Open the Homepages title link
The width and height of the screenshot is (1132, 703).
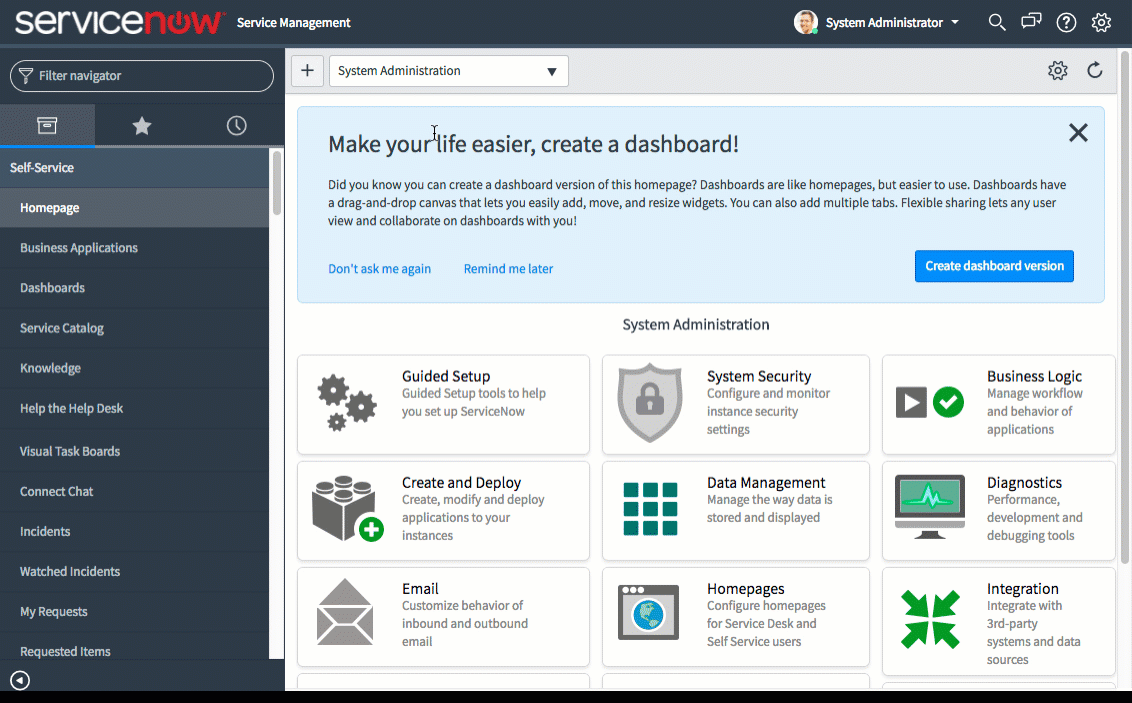pyautogui.click(x=745, y=588)
